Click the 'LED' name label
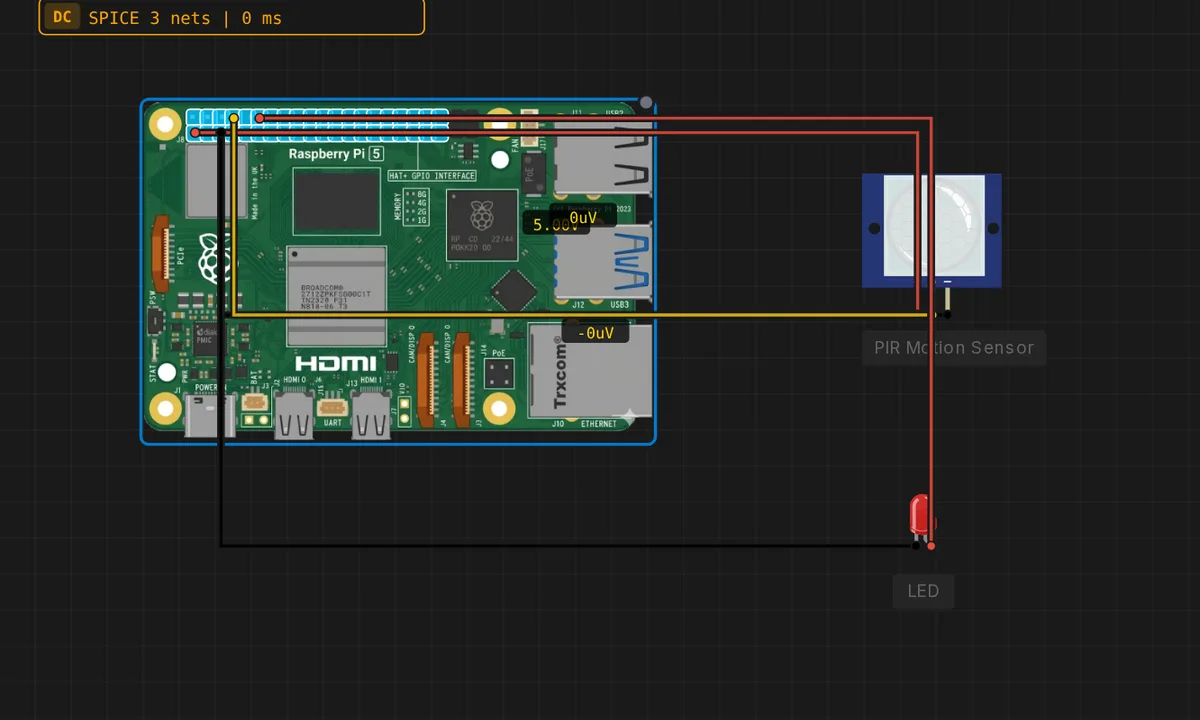 coord(923,591)
